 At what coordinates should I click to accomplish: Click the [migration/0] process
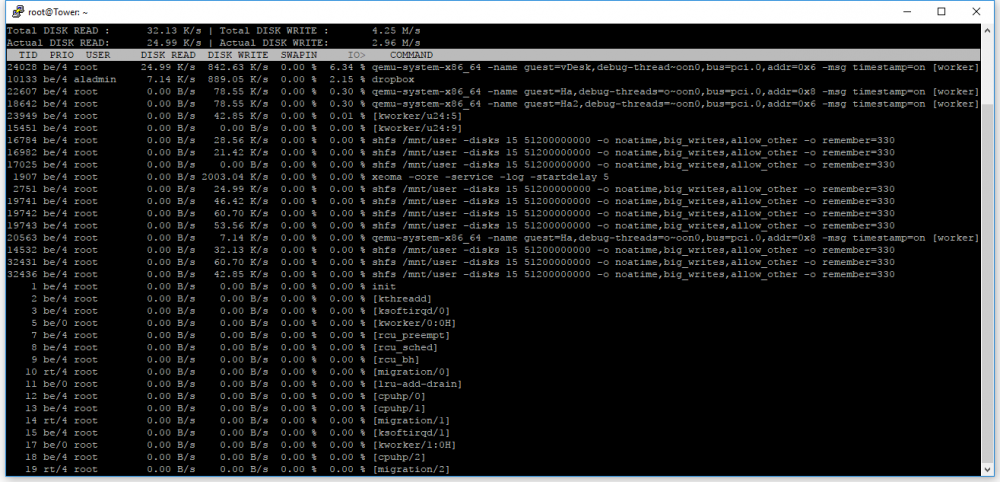[411, 372]
